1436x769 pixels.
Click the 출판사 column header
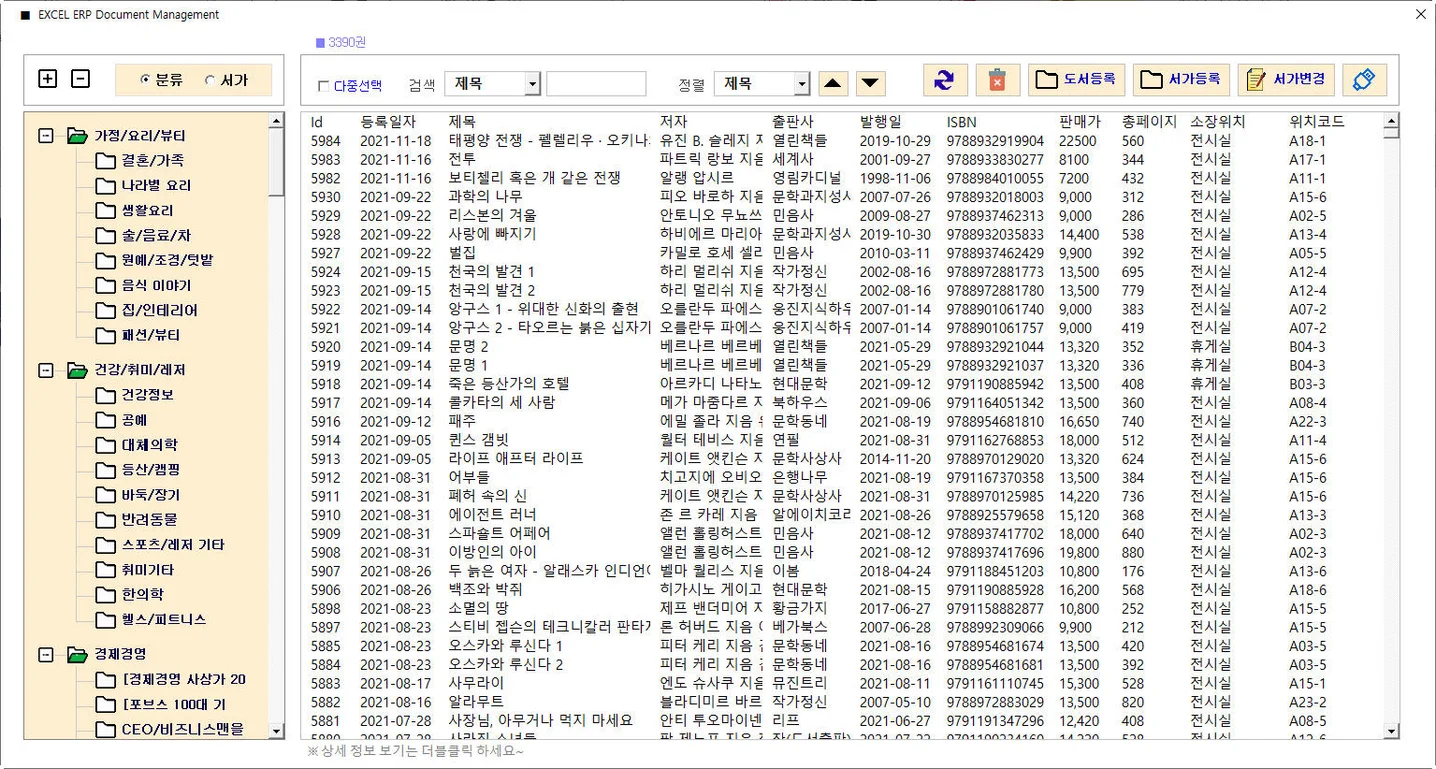tap(793, 122)
